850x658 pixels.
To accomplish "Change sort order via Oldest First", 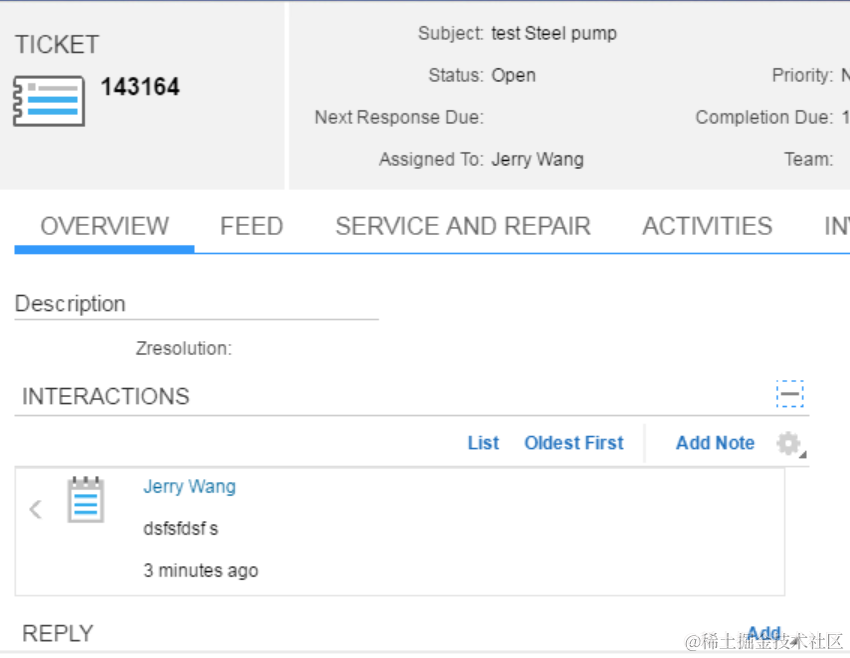I will (574, 443).
